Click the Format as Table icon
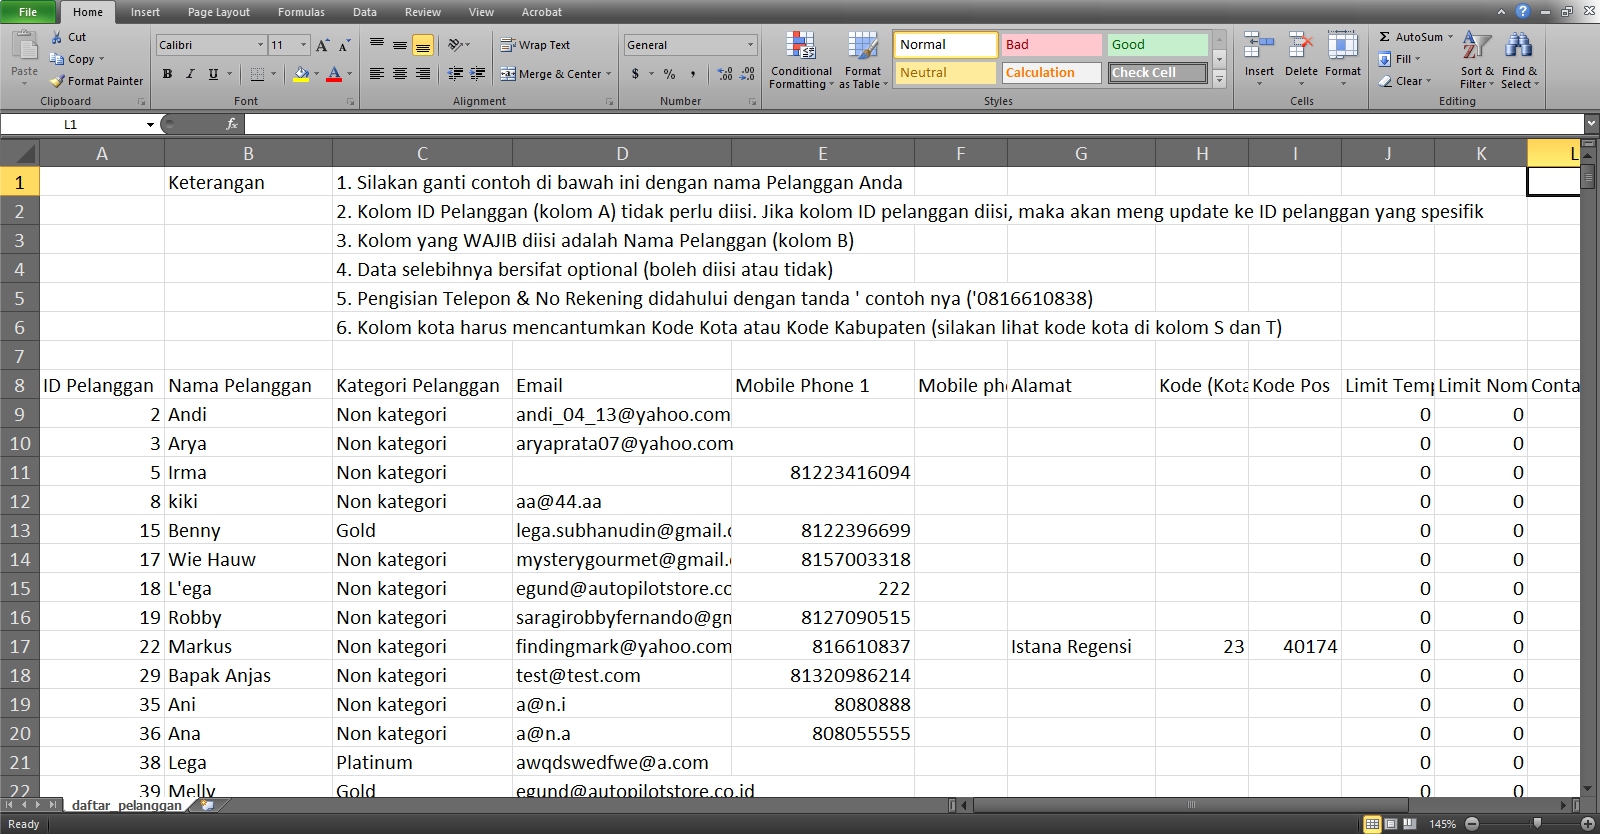The height and width of the screenshot is (834, 1600). pyautogui.click(x=862, y=46)
